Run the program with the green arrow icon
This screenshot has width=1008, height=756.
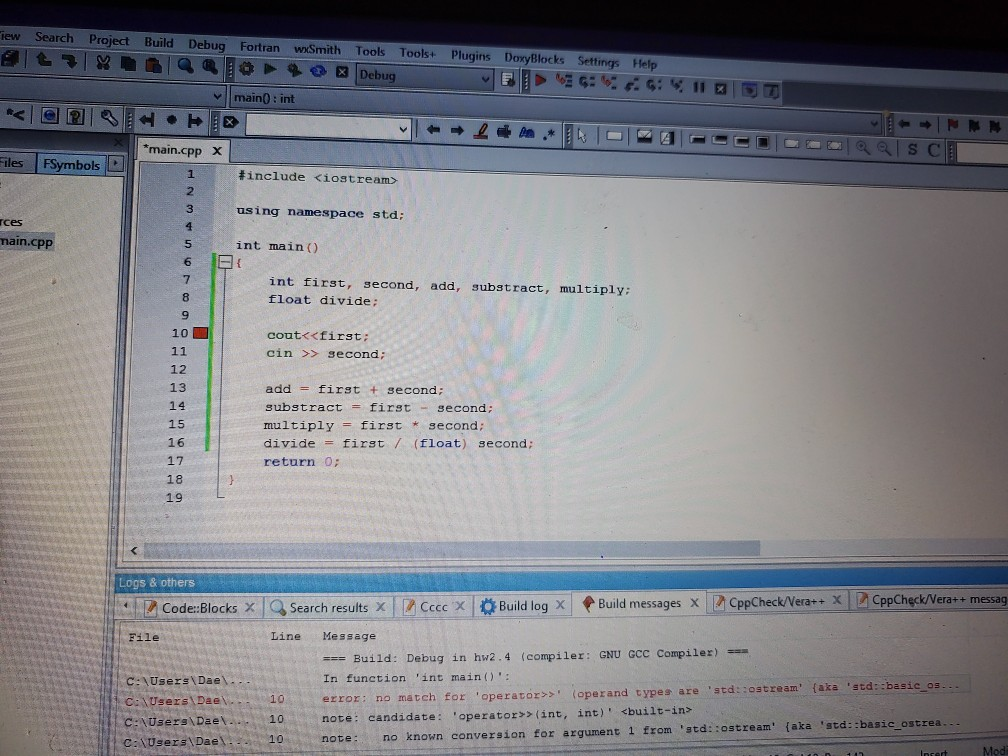(268, 71)
